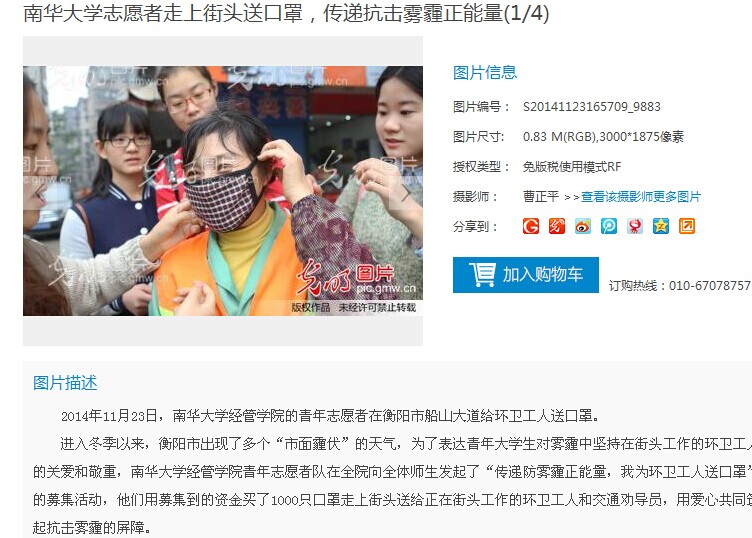Share via the red G icon
The image size is (752, 538).
coord(531,226)
